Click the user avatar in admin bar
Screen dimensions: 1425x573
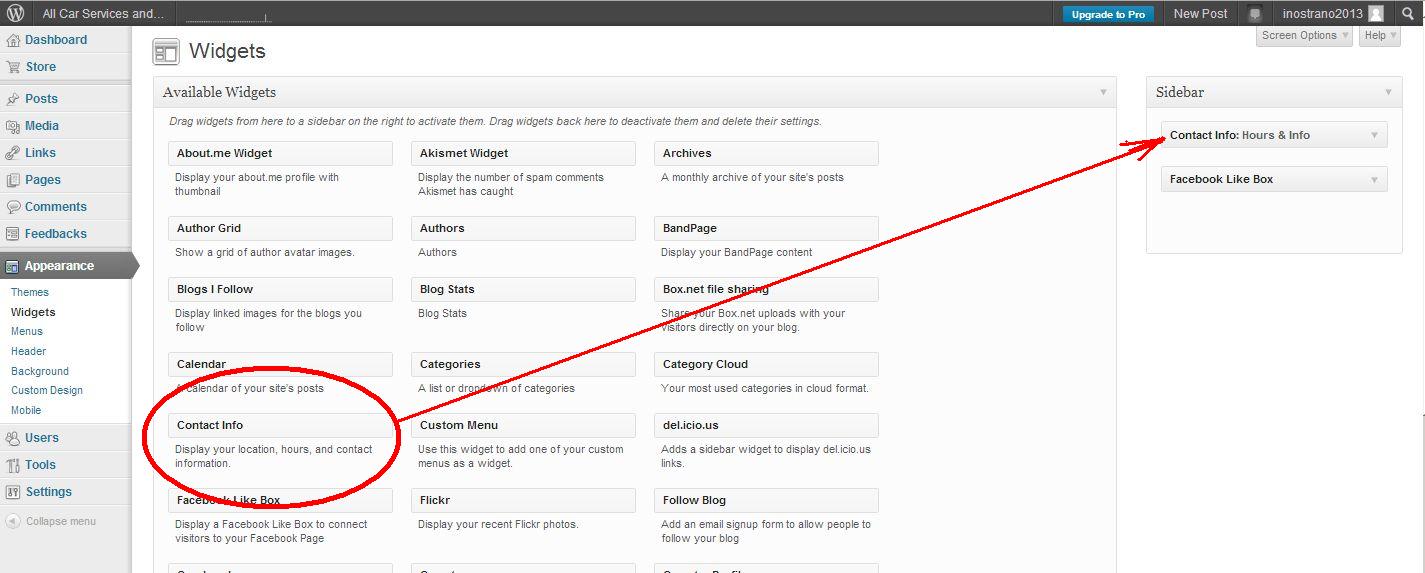1377,14
